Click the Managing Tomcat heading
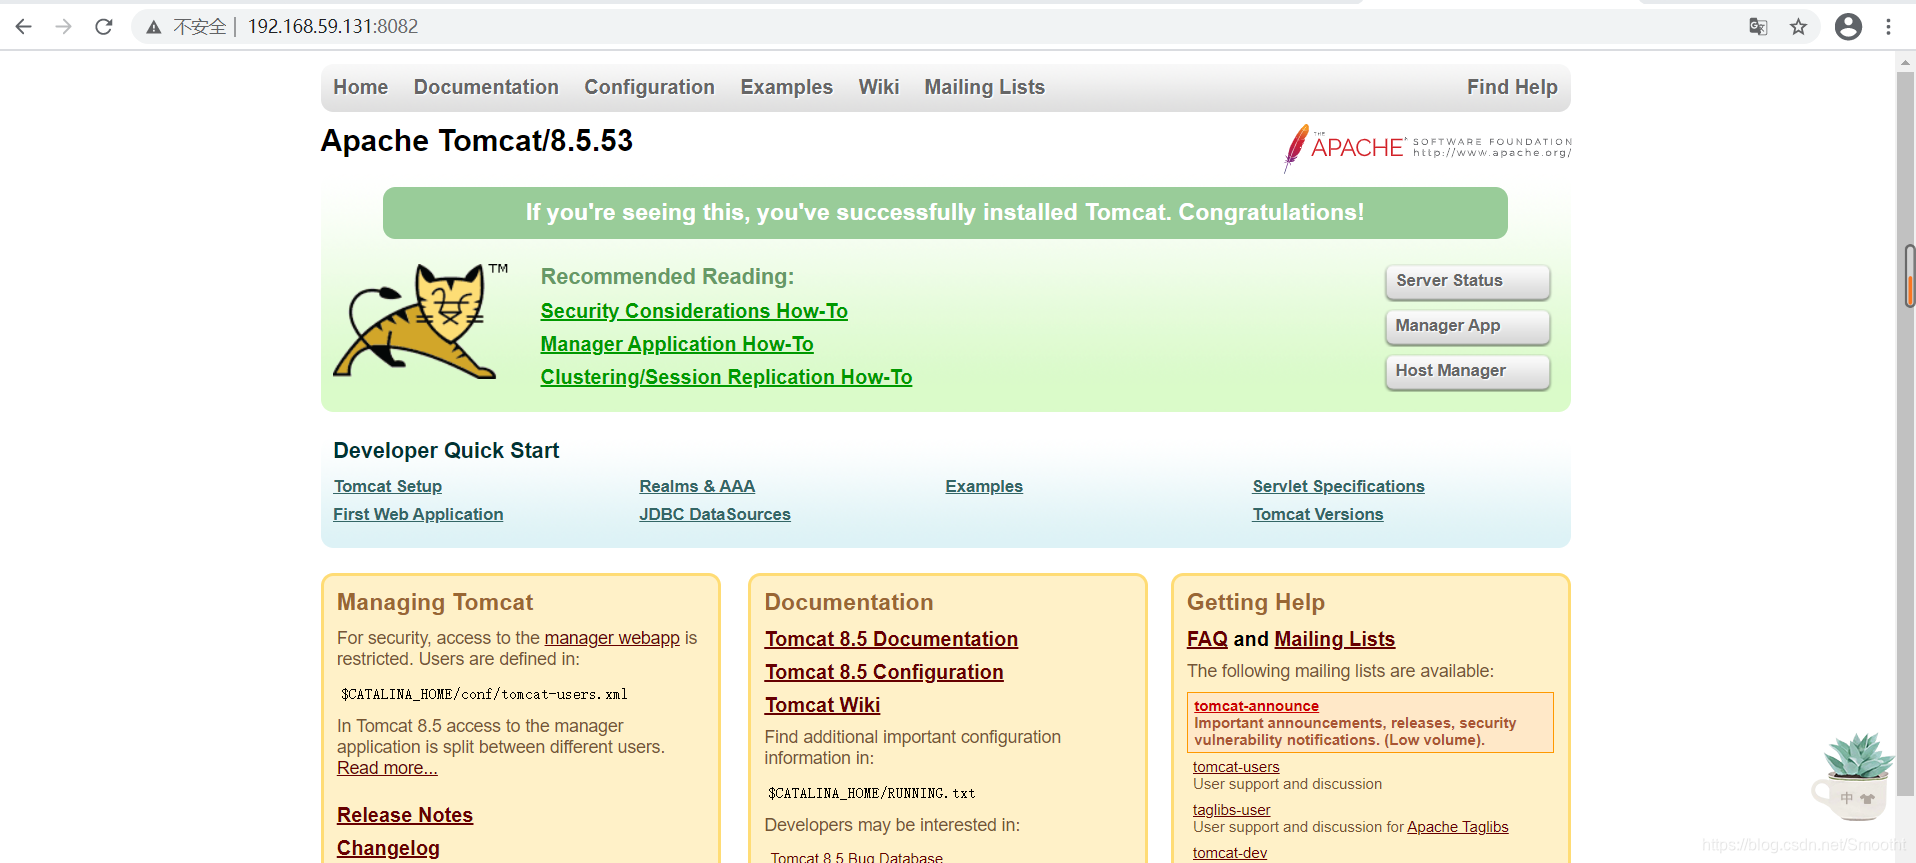The height and width of the screenshot is (863, 1916). point(435,602)
